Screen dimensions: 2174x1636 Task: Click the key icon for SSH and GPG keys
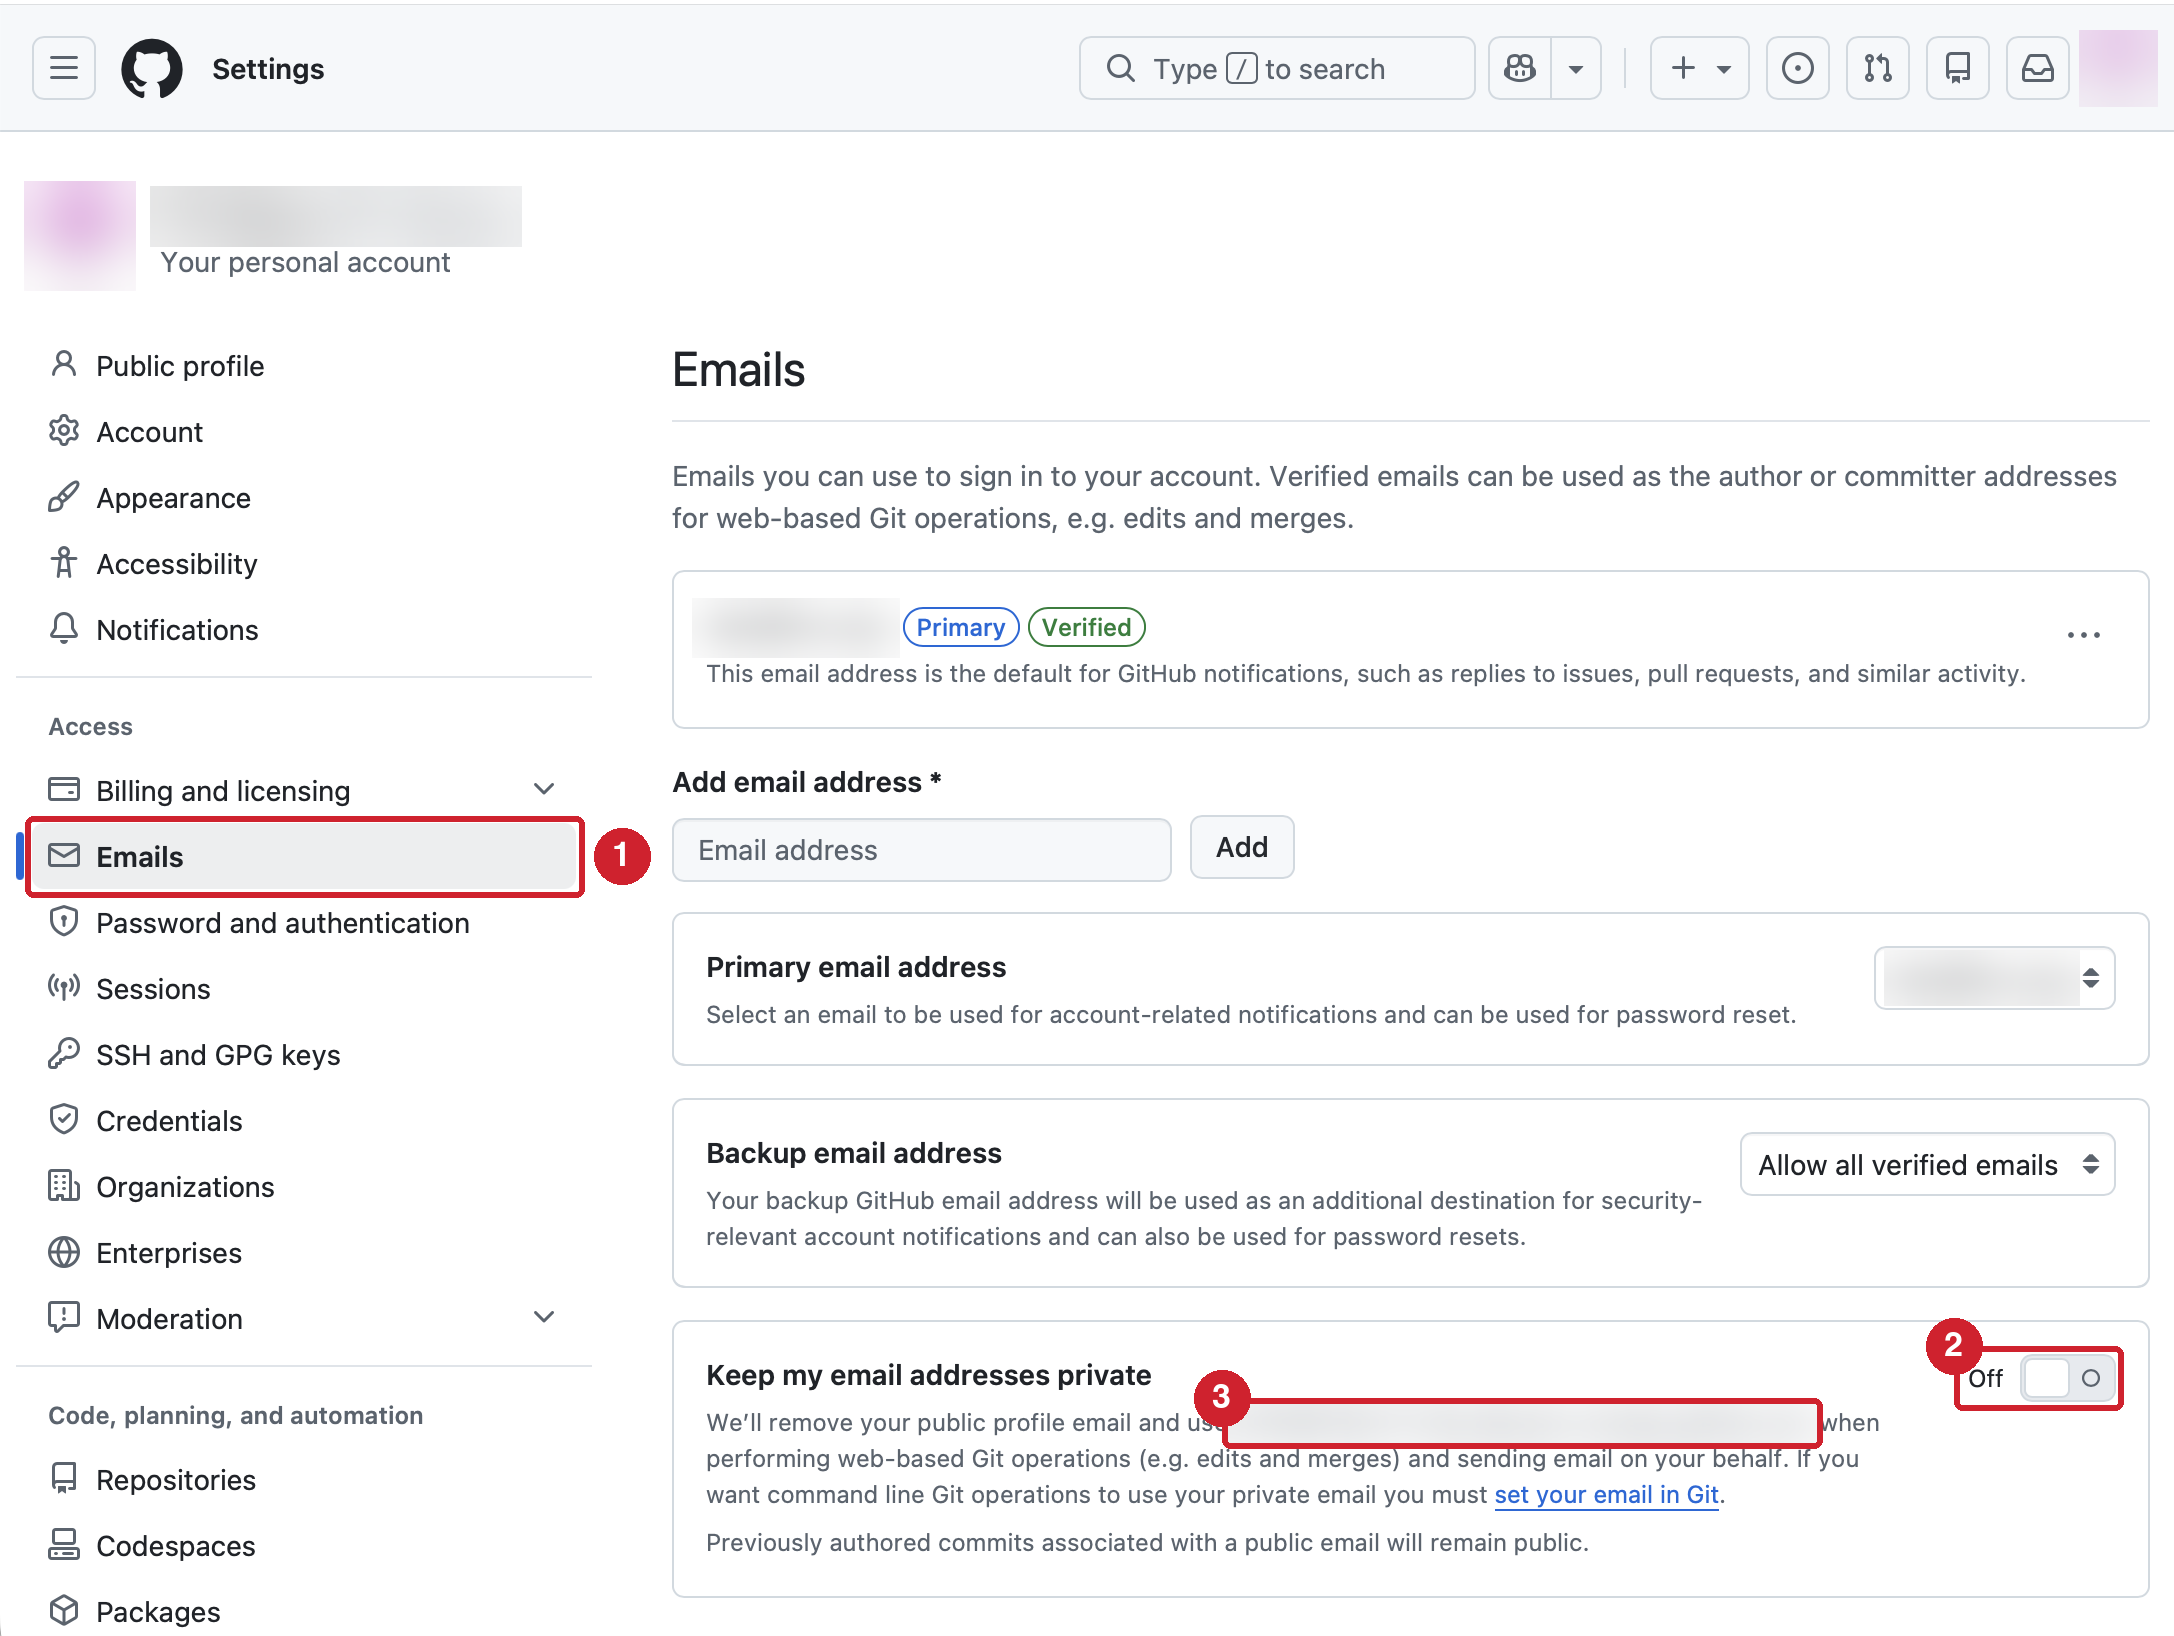pyautogui.click(x=64, y=1053)
